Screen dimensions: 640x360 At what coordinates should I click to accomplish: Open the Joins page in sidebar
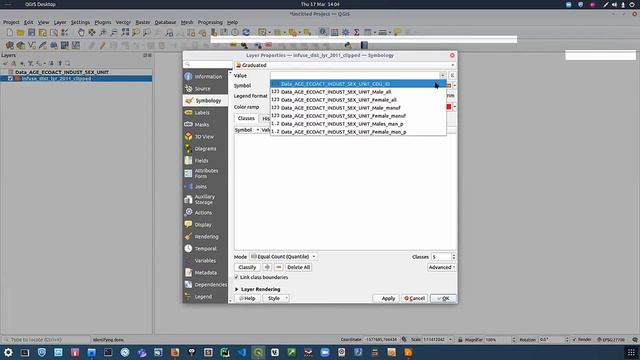click(x=205, y=187)
